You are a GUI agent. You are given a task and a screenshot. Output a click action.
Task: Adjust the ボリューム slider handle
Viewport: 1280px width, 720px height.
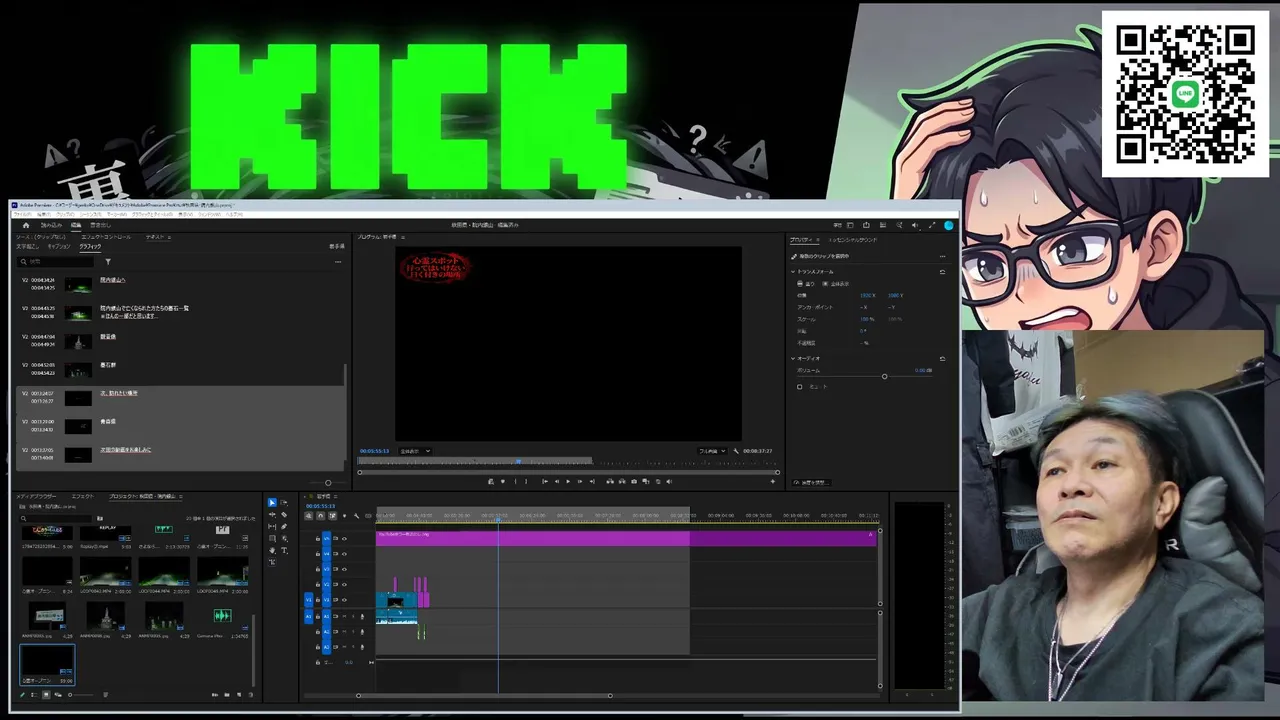click(x=884, y=376)
